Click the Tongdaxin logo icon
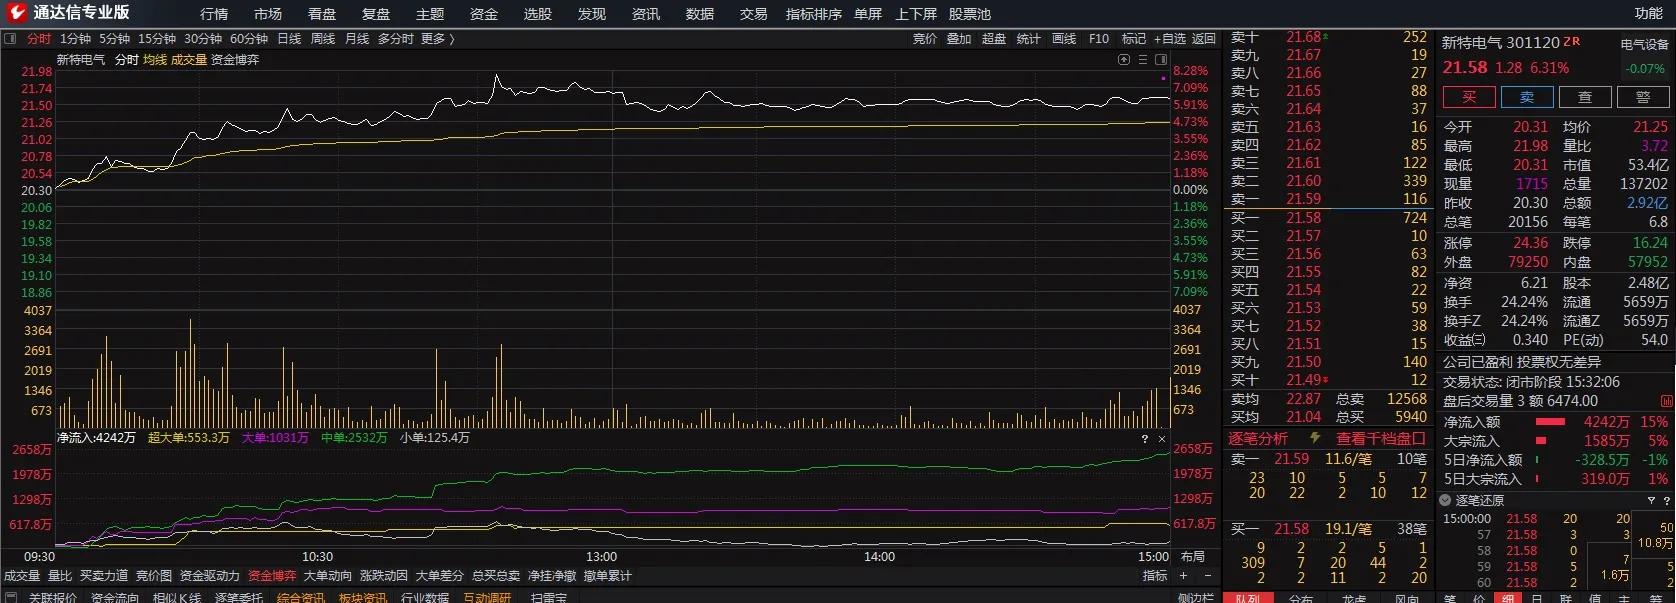 pos(16,13)
